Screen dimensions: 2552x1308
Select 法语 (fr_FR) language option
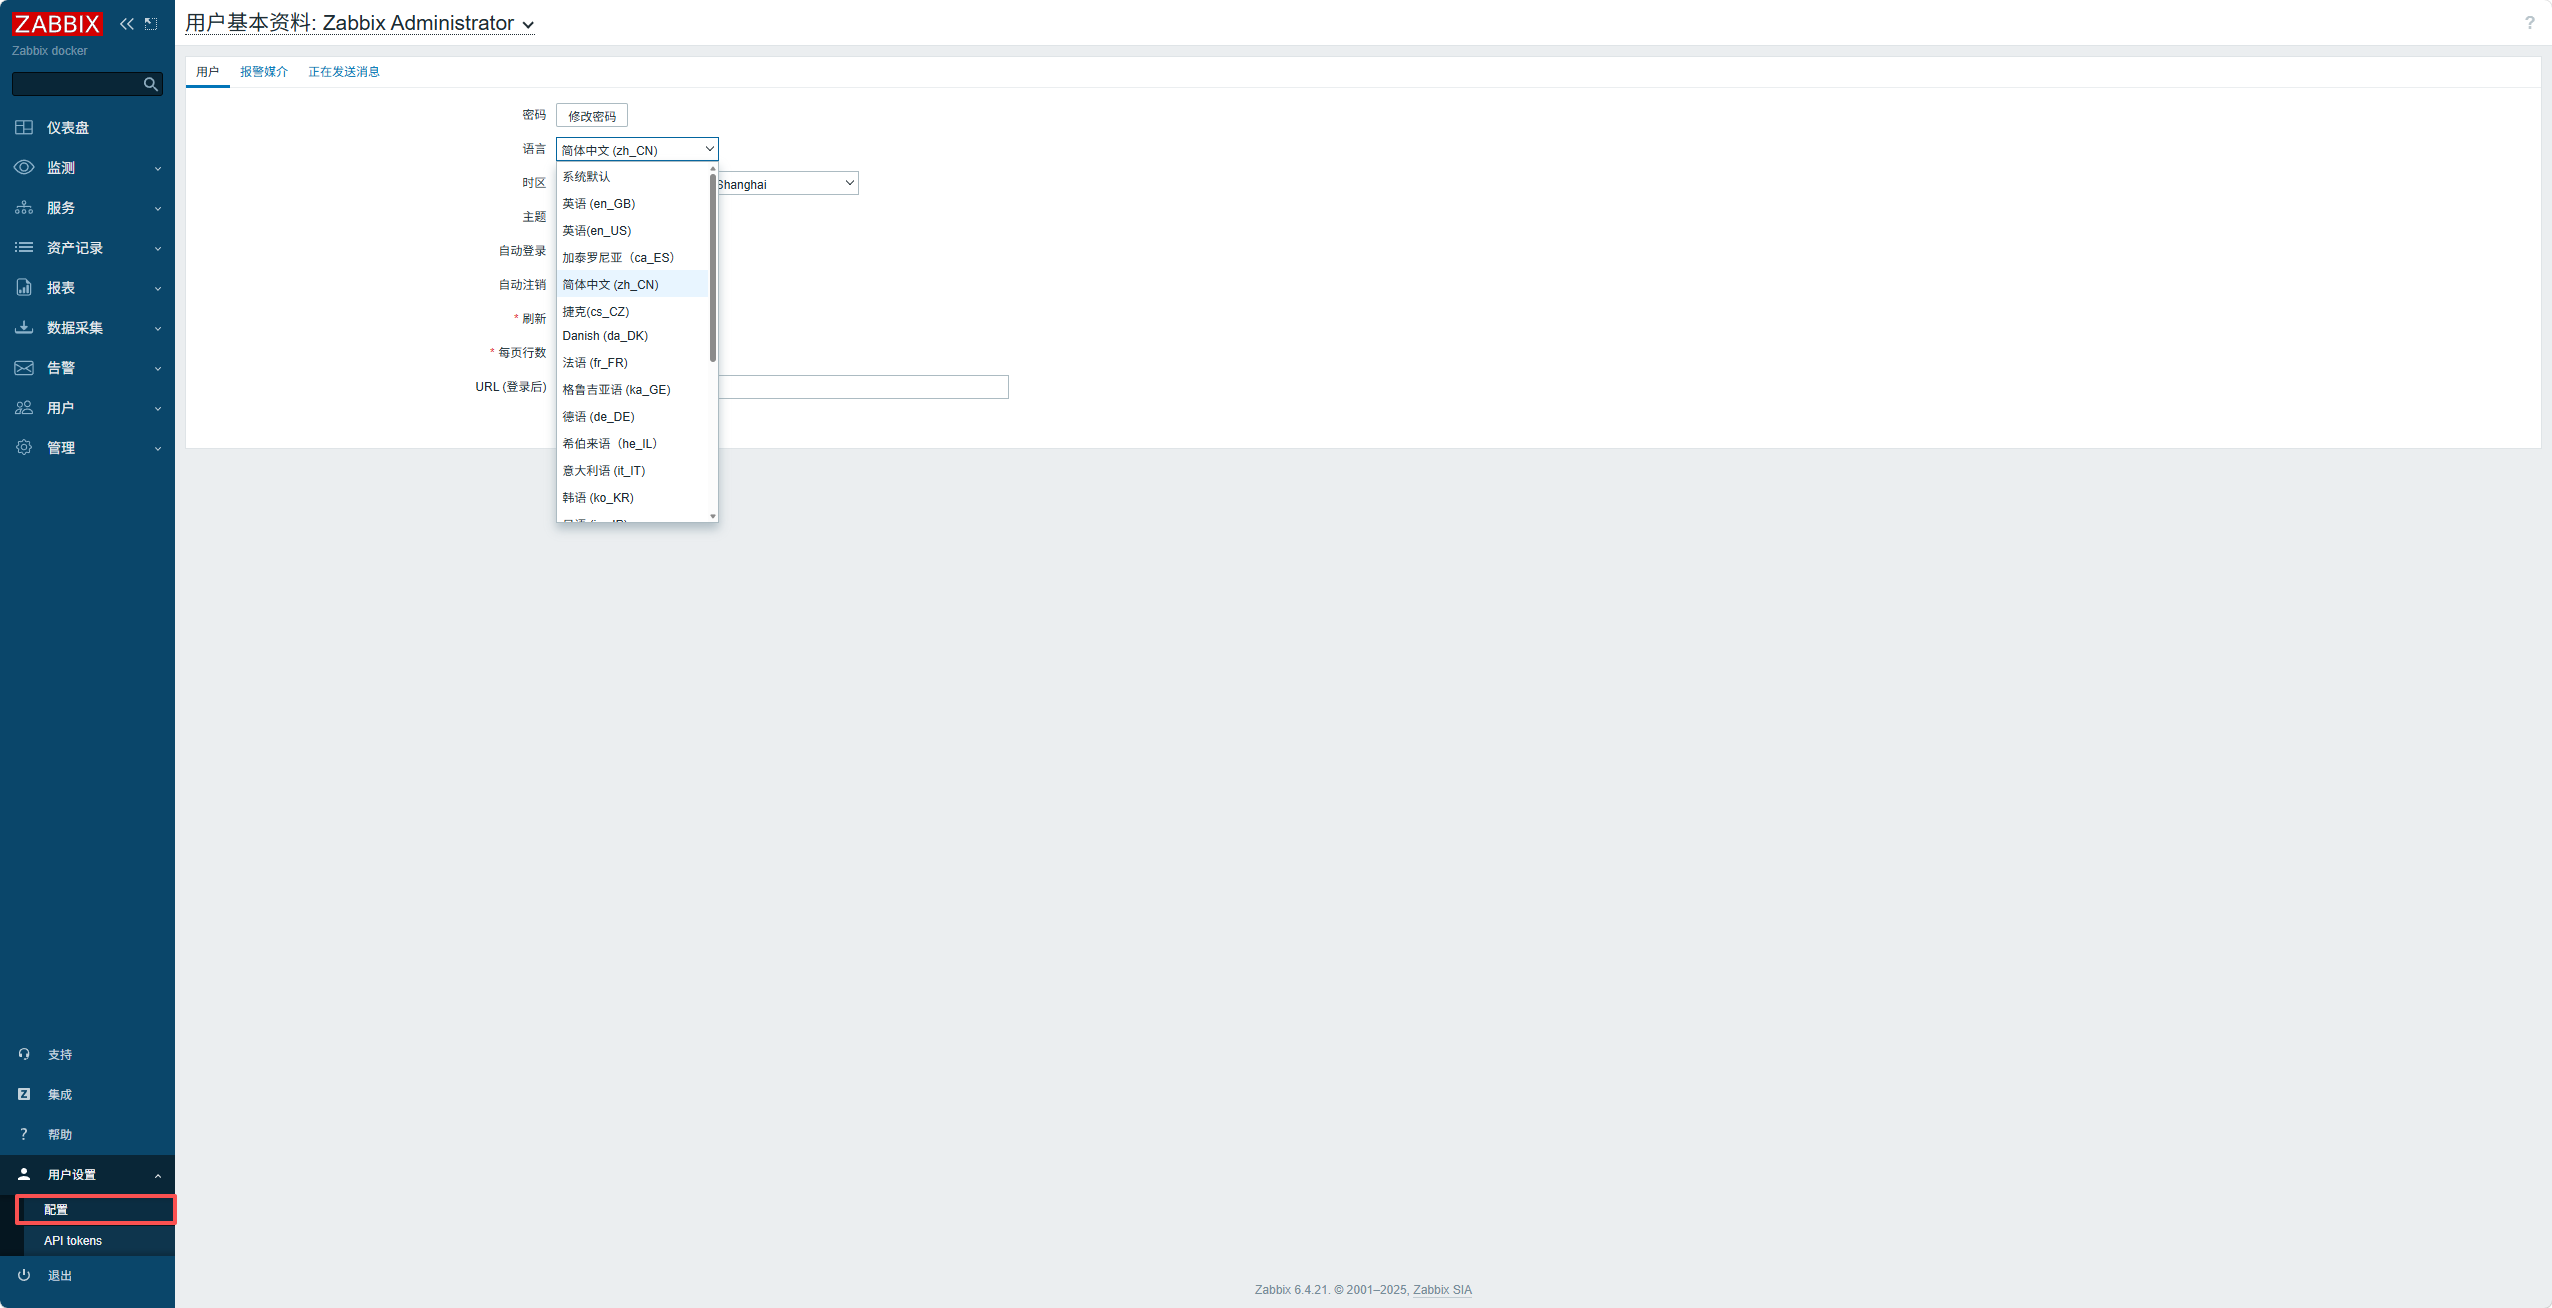pyautogui.click(x=632, y=362)
